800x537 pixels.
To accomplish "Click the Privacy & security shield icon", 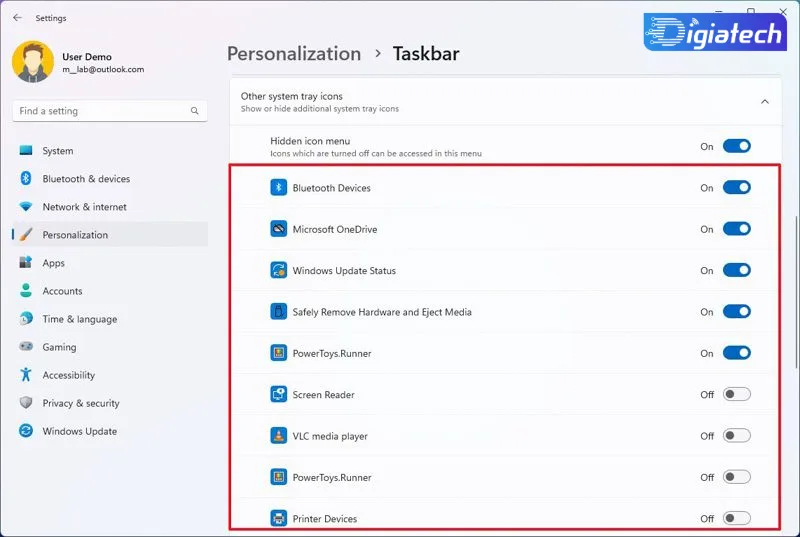I will point(26,403).
